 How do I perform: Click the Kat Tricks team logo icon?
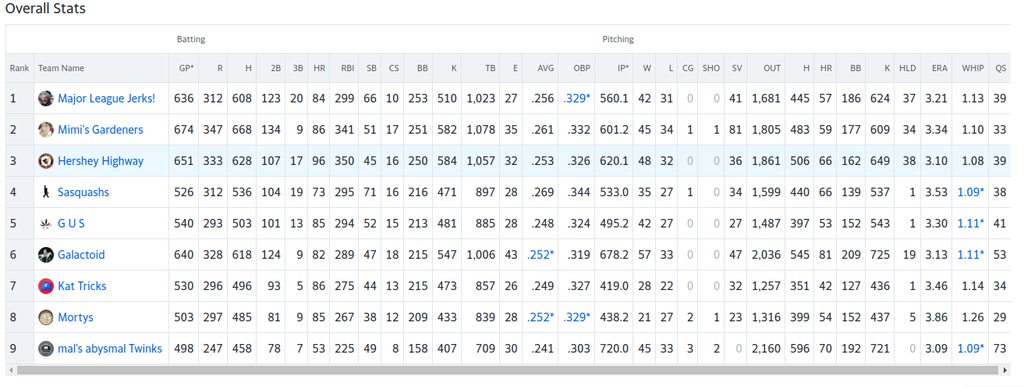[x=46, y=286]
